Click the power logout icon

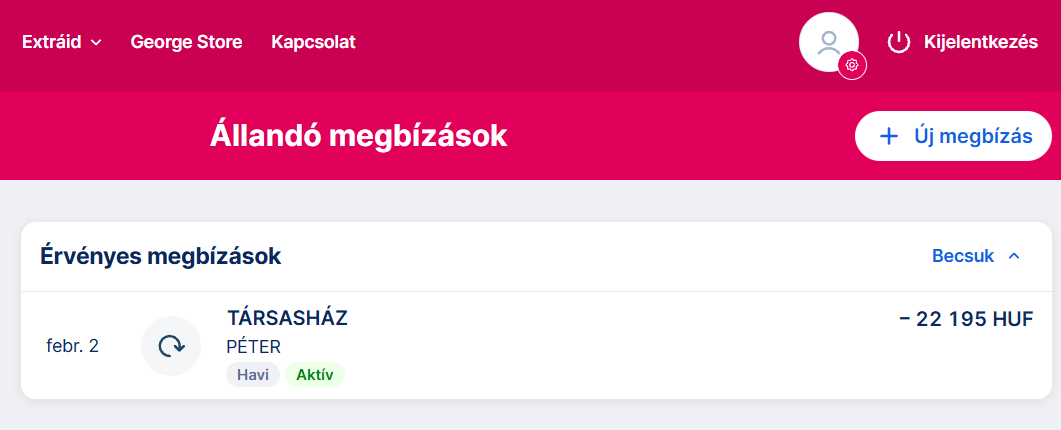899,42
